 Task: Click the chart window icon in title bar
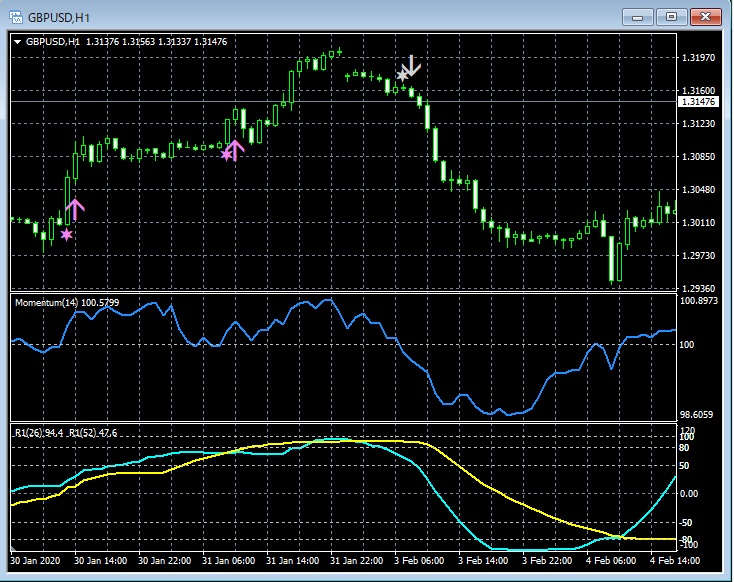[x=16, y=17]
